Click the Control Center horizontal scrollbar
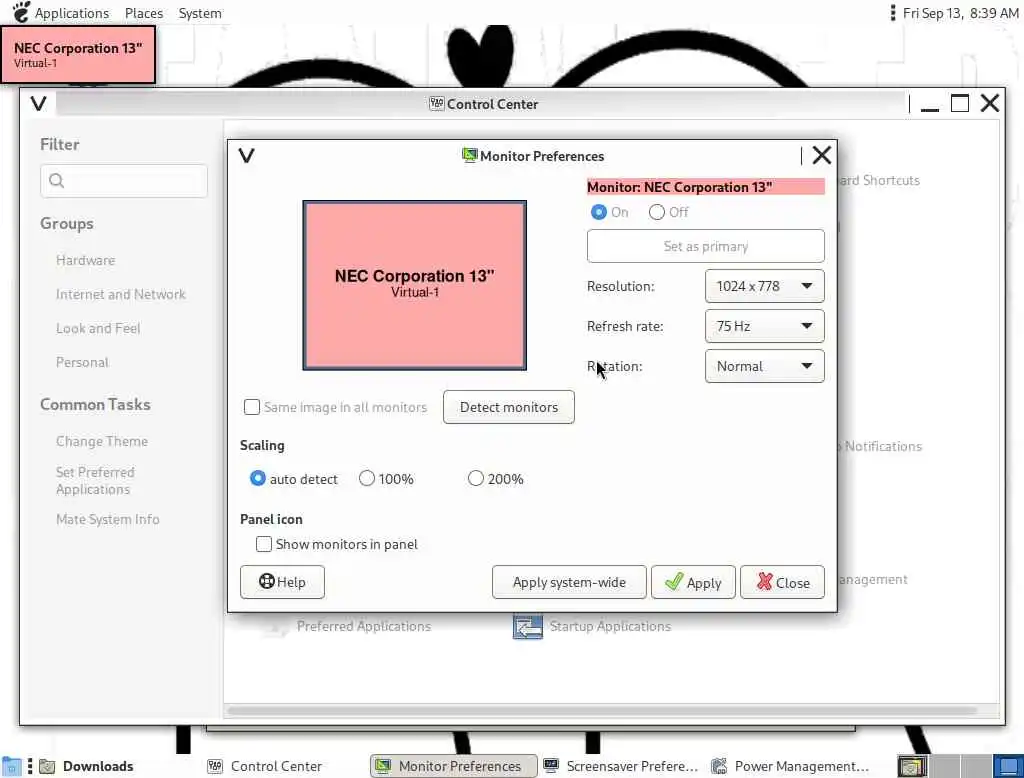Viewport: 1024px width, 778px height. click(601, 711)
